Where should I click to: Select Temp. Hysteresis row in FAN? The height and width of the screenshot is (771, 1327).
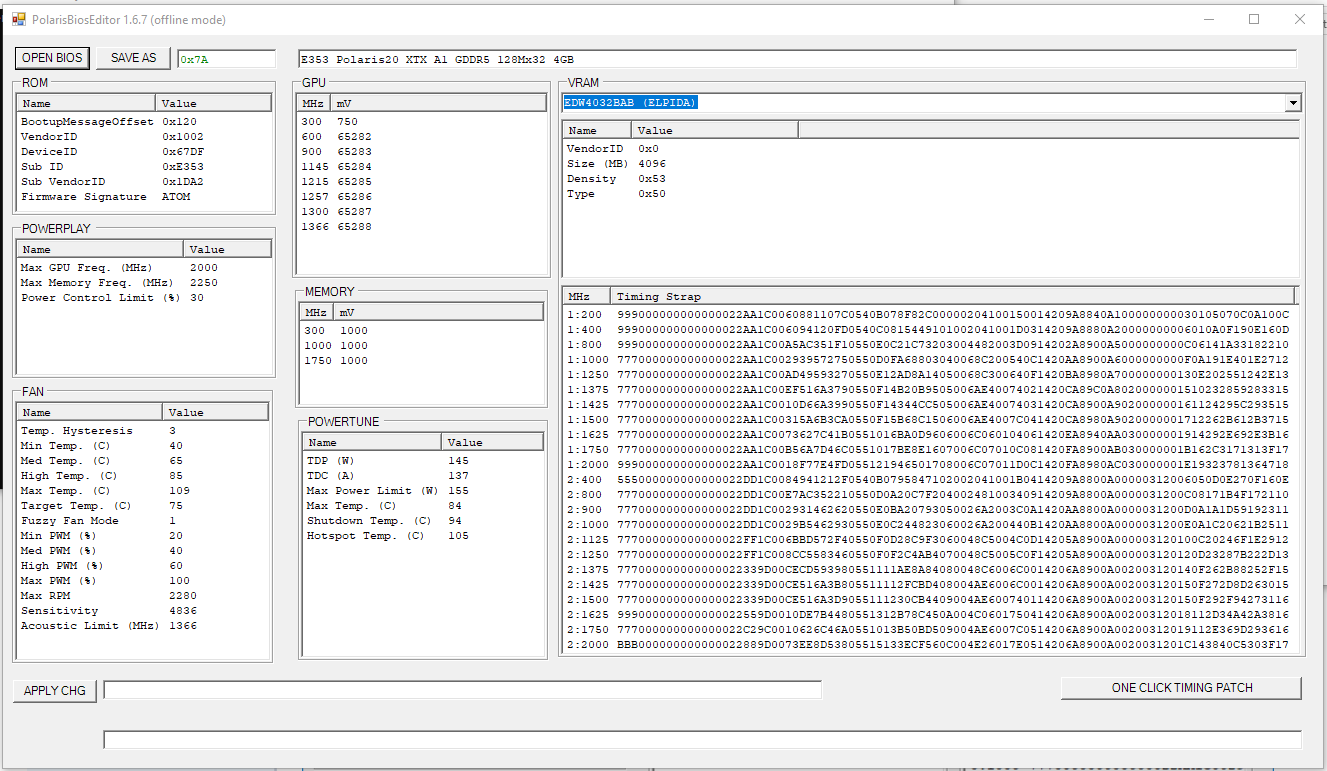pyautogui.click(x=144, y=431)
